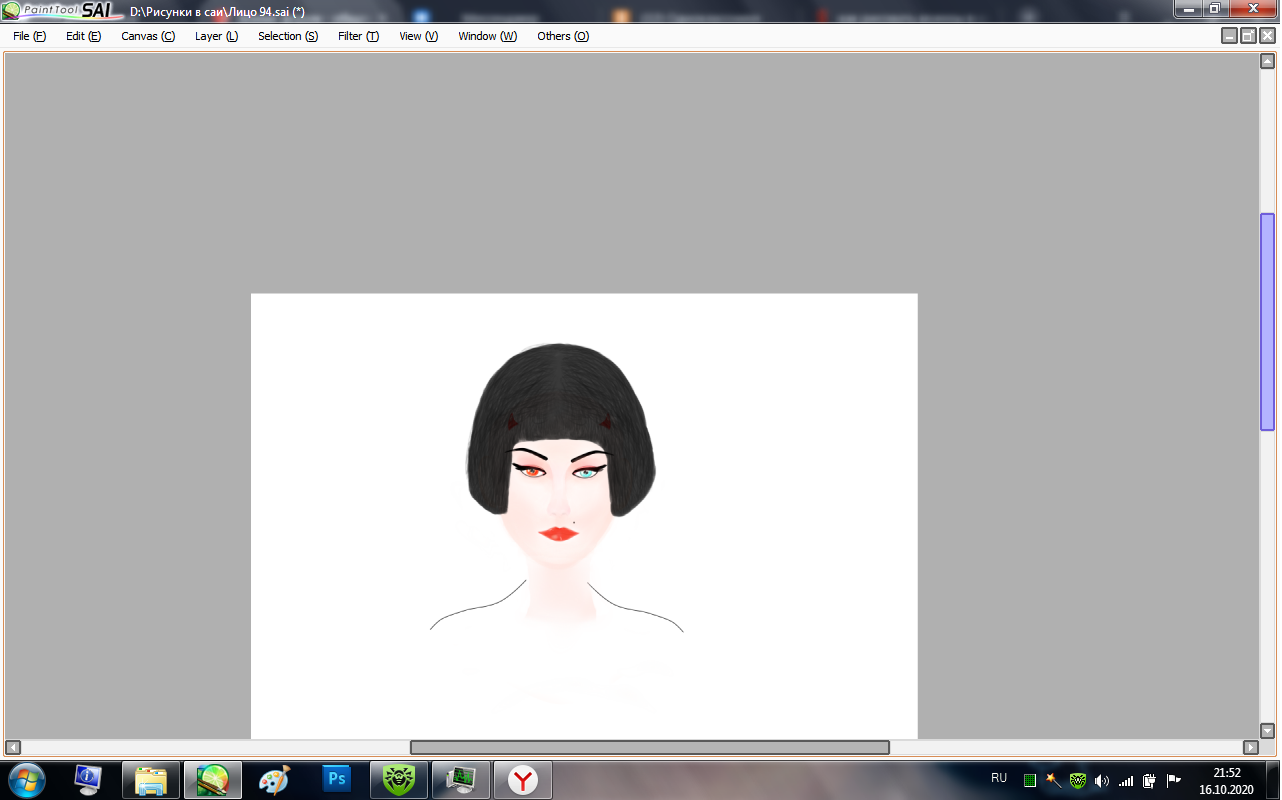Open Windows Start menu orb
The image size is (1282, 800).
point(27,779)
